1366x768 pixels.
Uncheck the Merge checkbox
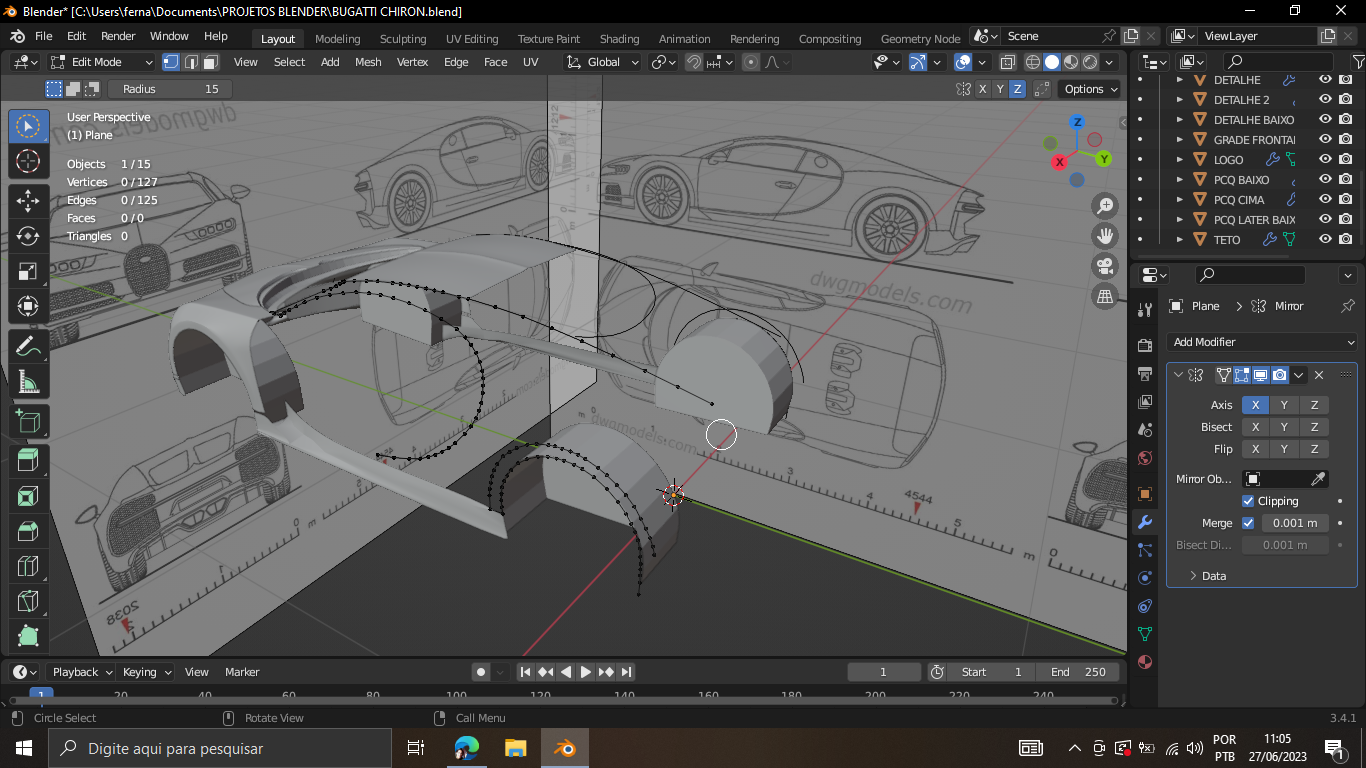1248,523
